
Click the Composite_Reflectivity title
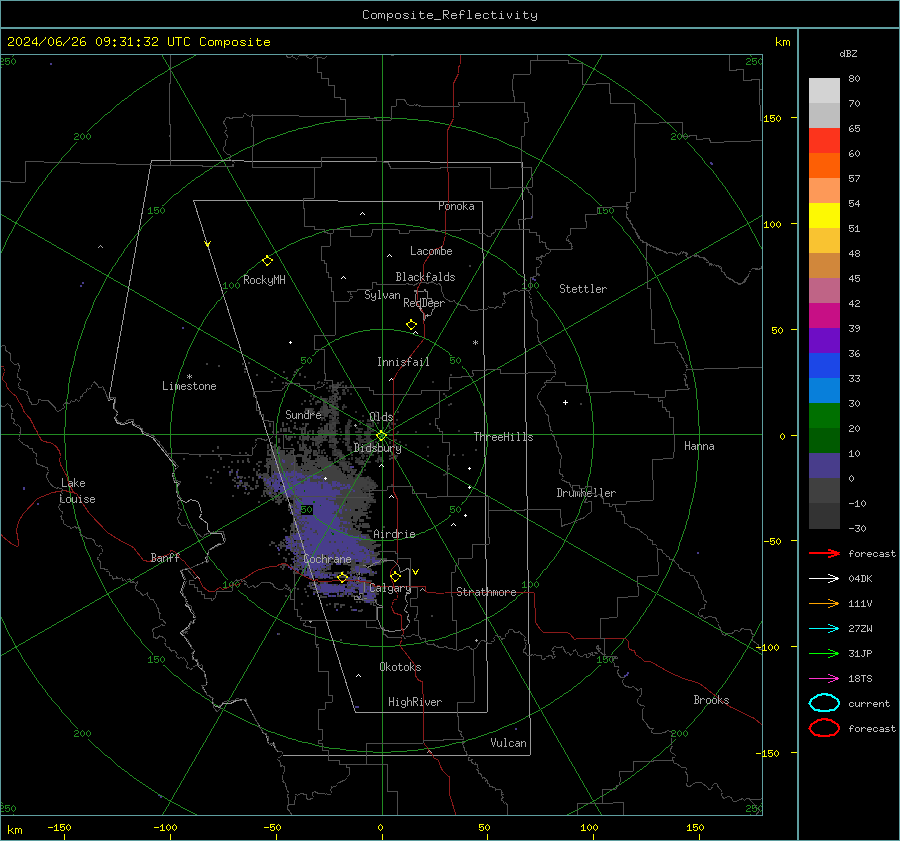click(x=450, y=15)
